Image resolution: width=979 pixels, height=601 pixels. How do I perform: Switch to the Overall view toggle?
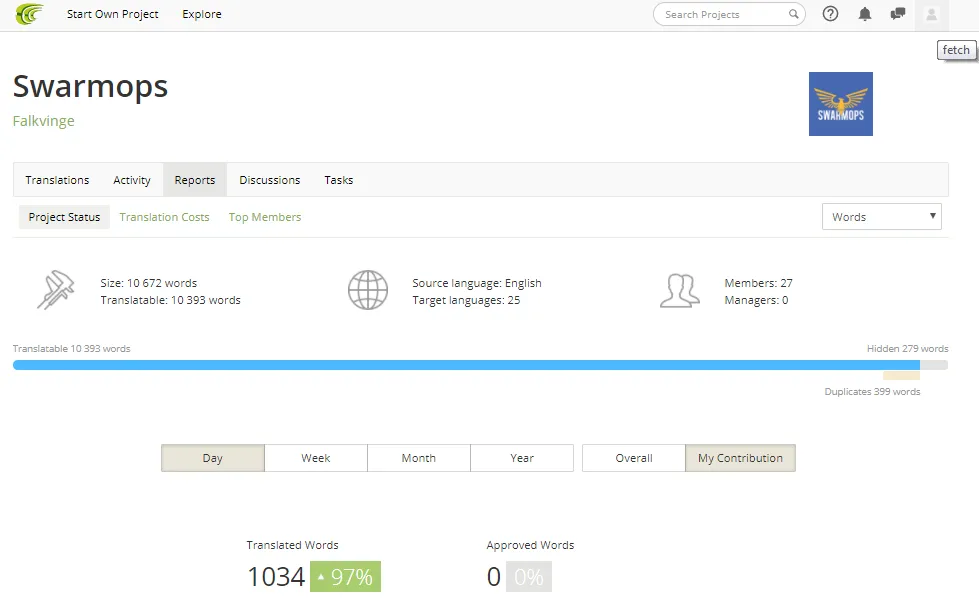click(634, 458)
